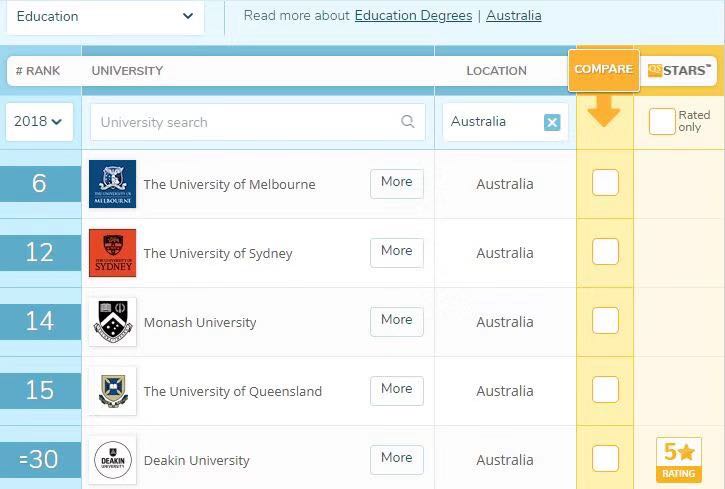This screenshot has width=725, height=489.
Task: Tick compare box for Monash University
Action: coord(605,321)
